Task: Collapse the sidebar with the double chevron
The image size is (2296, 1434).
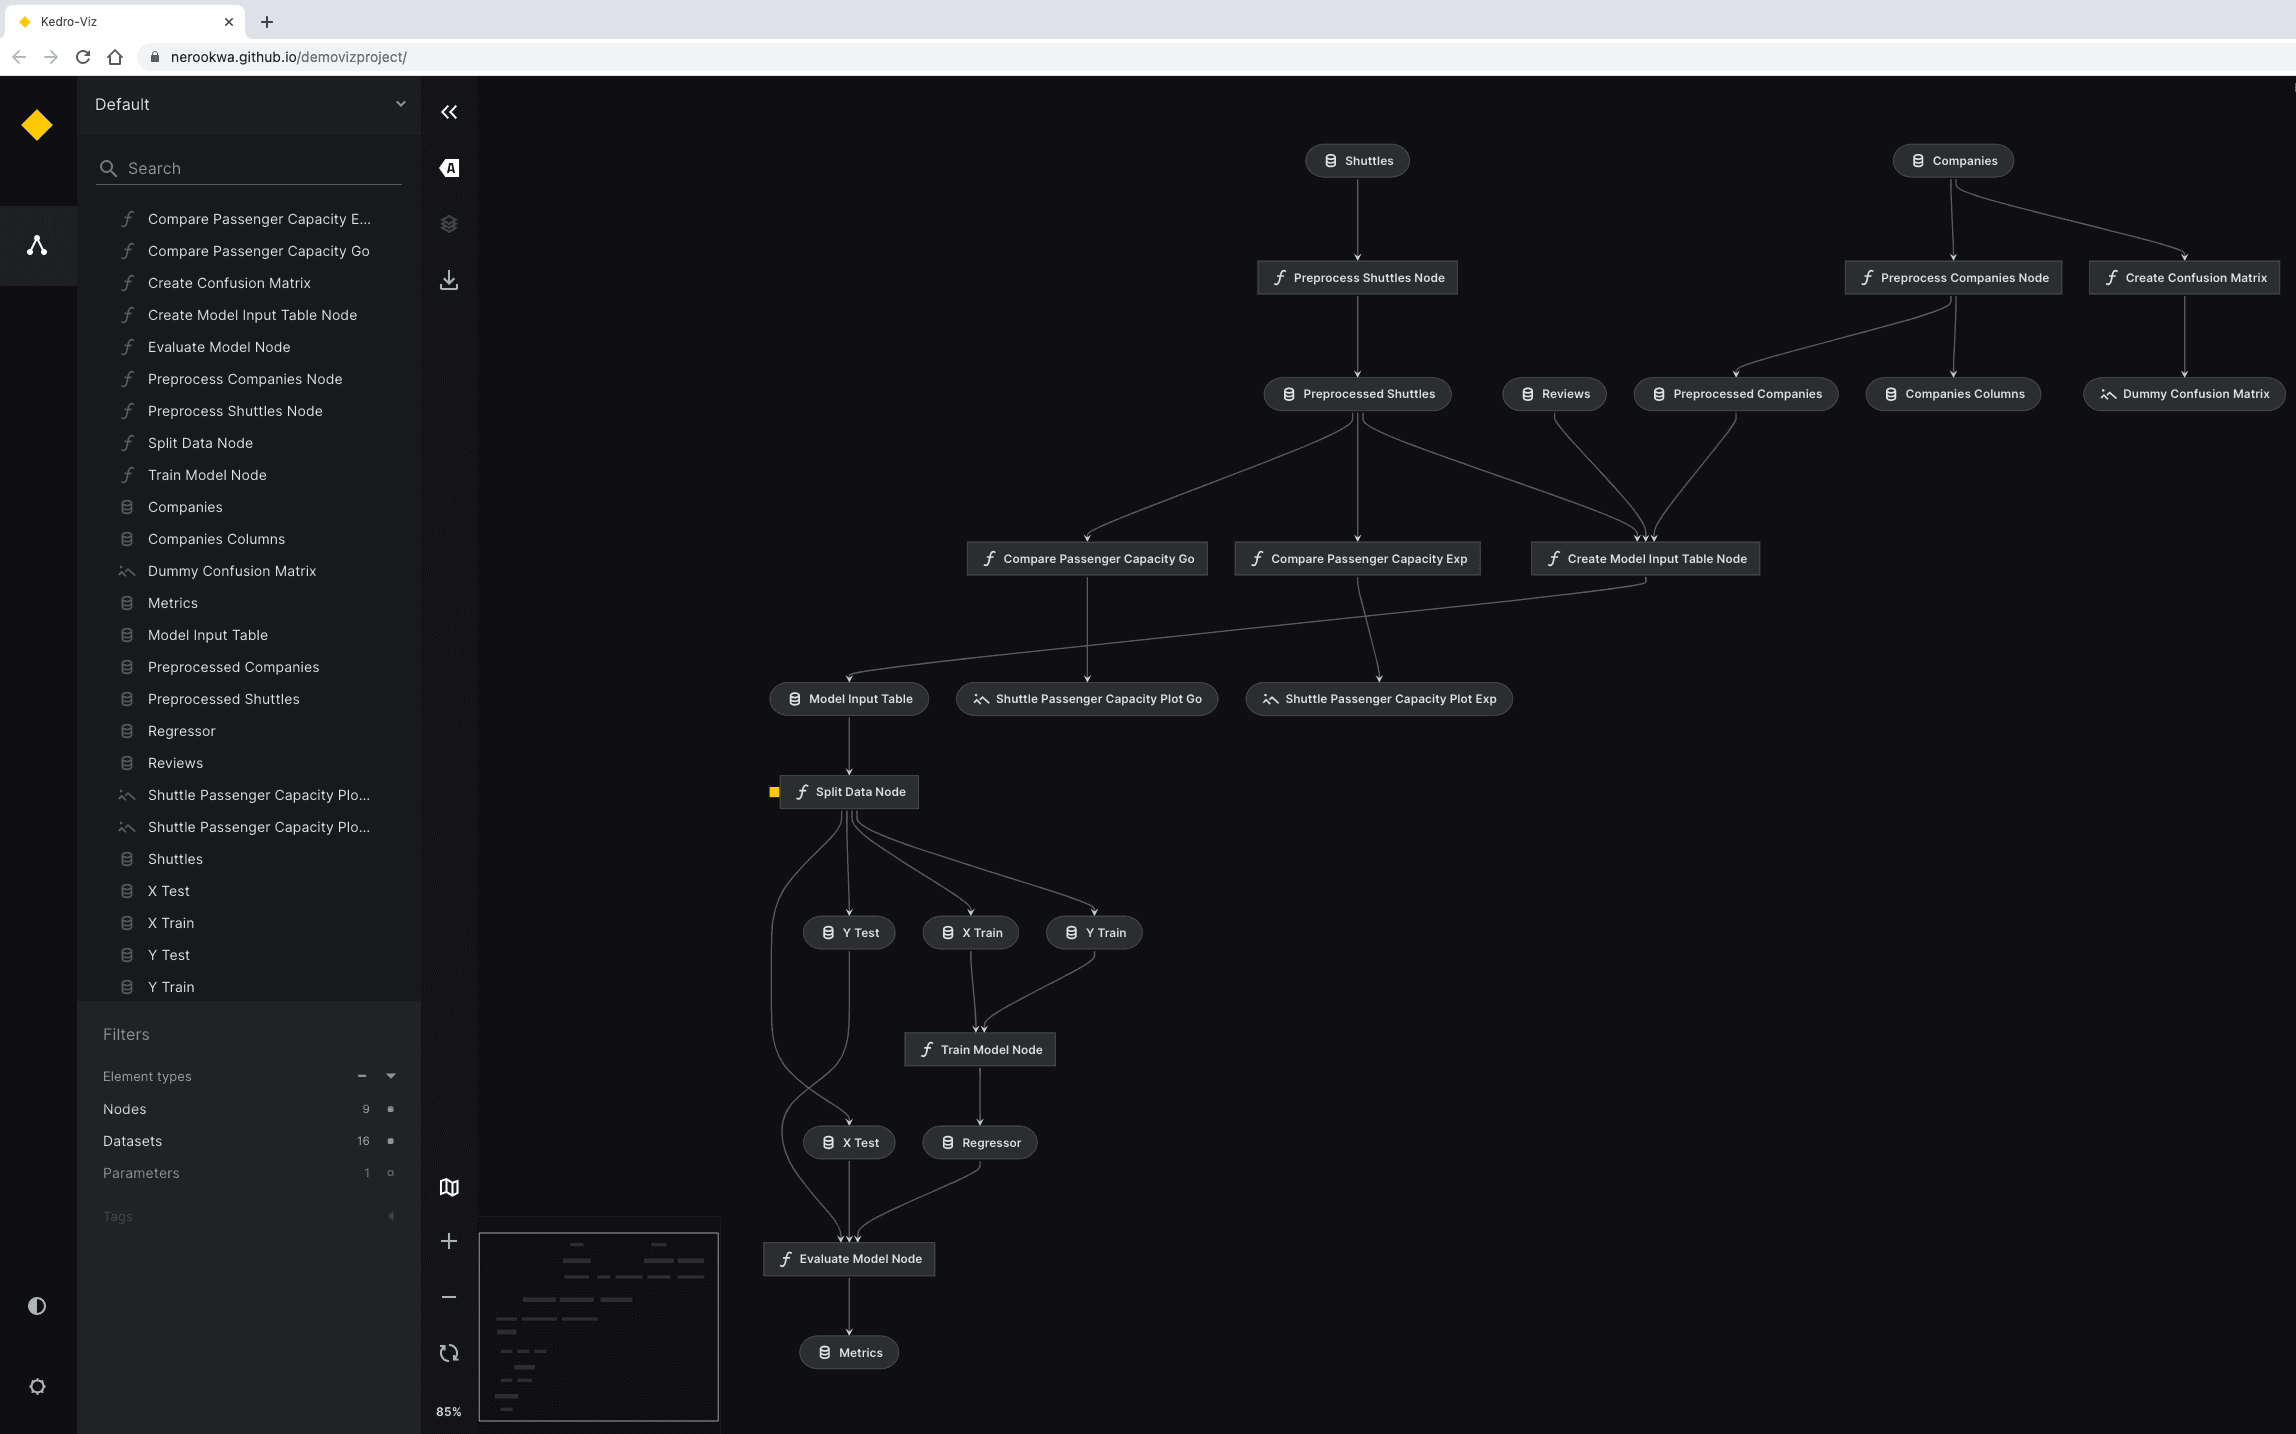Action: 449,112
